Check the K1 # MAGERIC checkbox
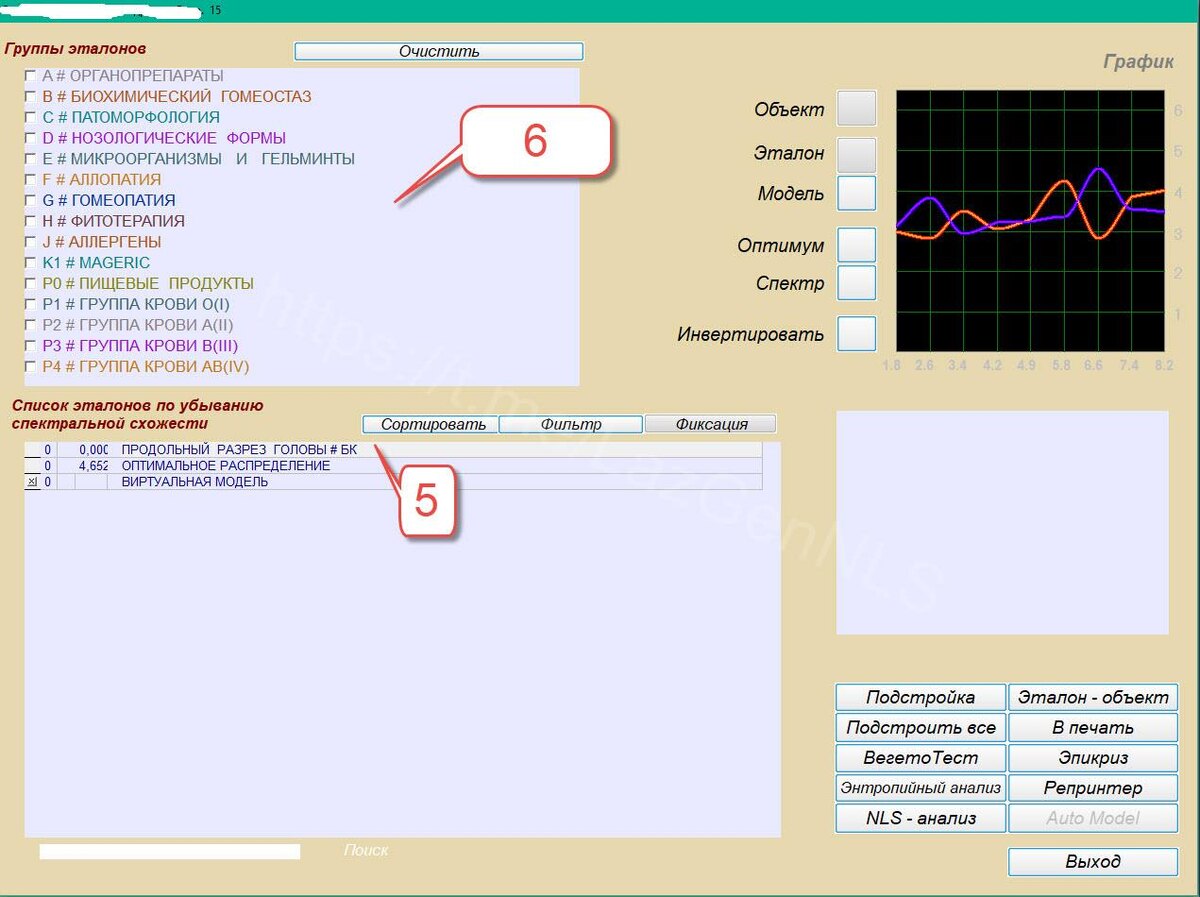The width and height of the screenshot is (1200, 897). [32, 263]
